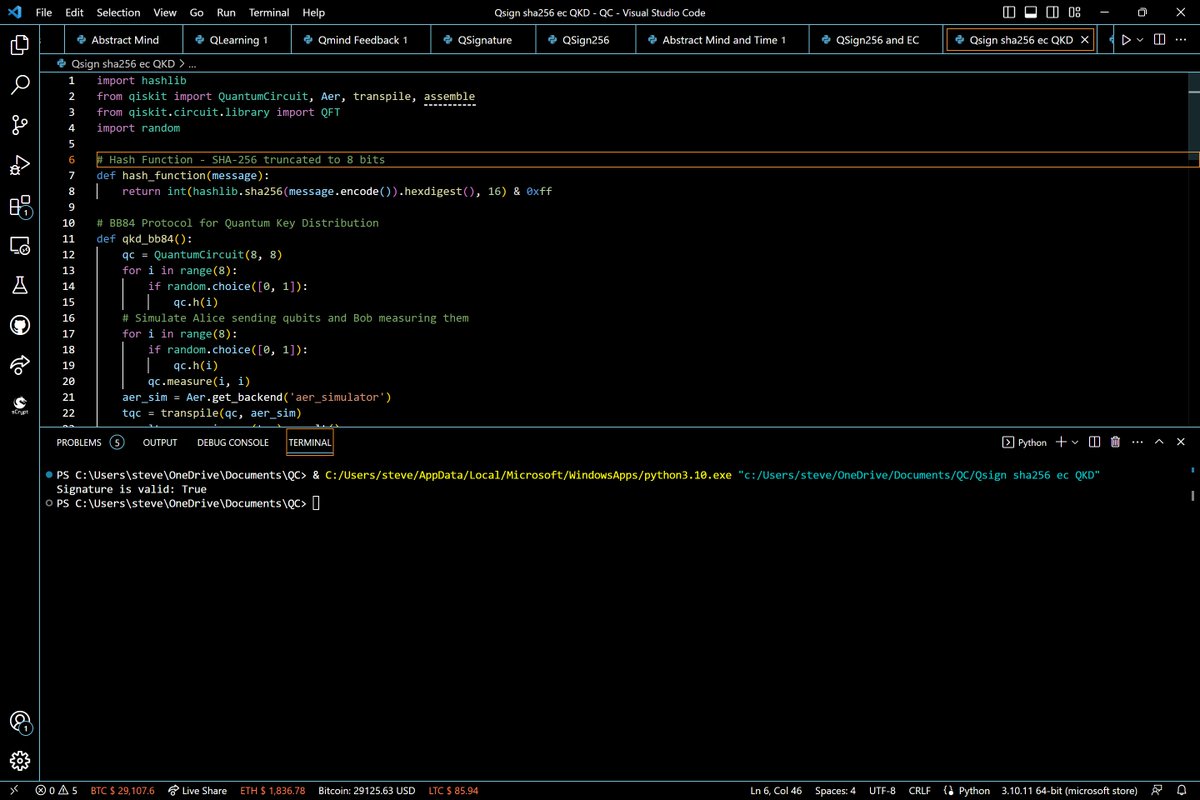The width and height of the screenshot is (1200, 800).
Task: Open Remote Explorer in activity bar
Action: (x=20, y=245)
